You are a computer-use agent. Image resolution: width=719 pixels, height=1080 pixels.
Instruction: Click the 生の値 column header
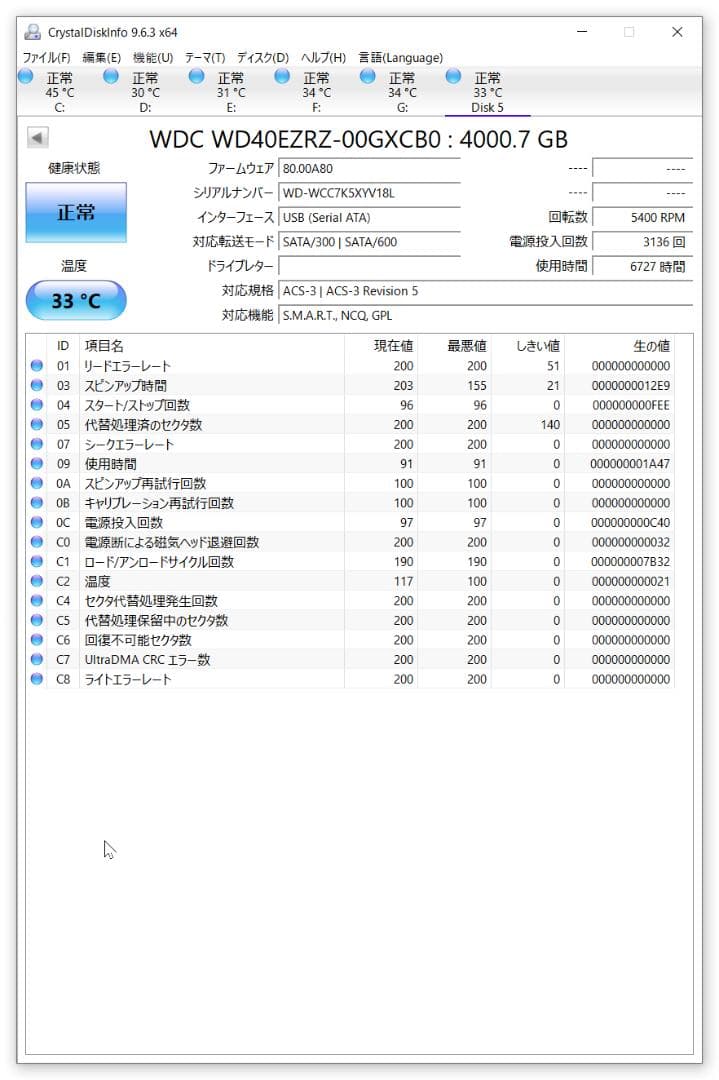pyautogui.click(x=619, y=346)
